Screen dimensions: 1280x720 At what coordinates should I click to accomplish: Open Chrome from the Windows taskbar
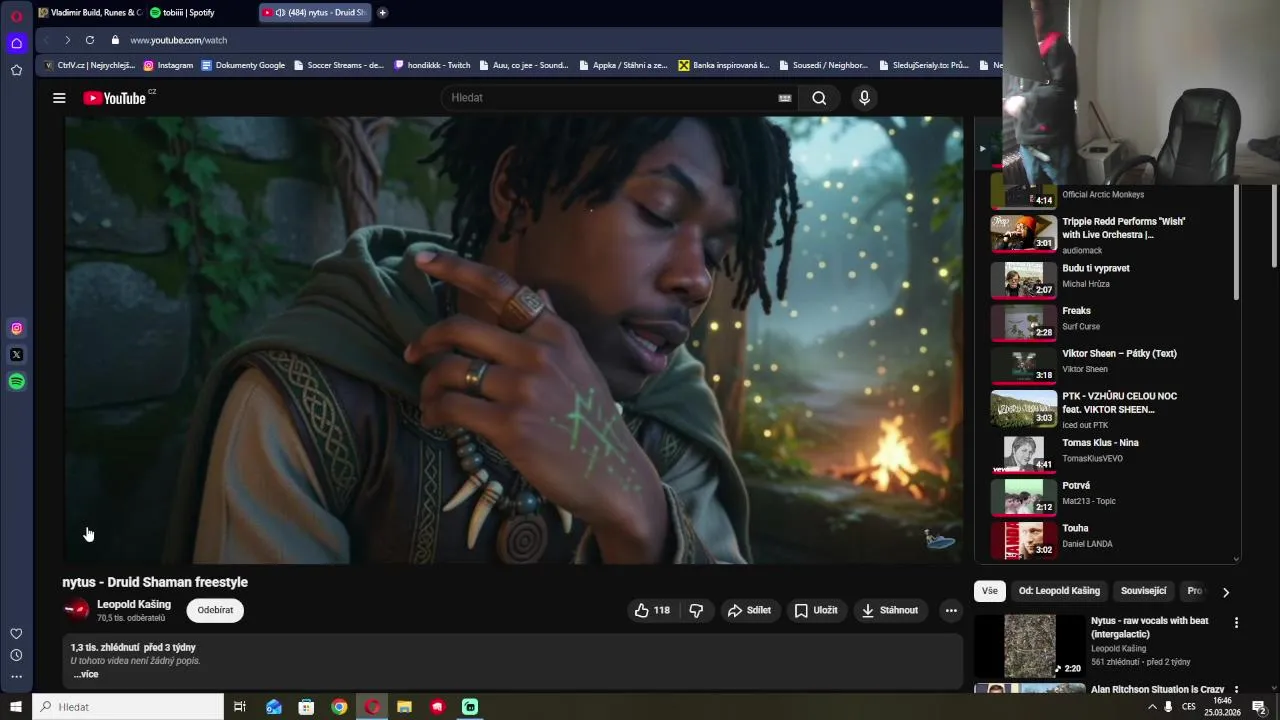click(x=339, y=707)
